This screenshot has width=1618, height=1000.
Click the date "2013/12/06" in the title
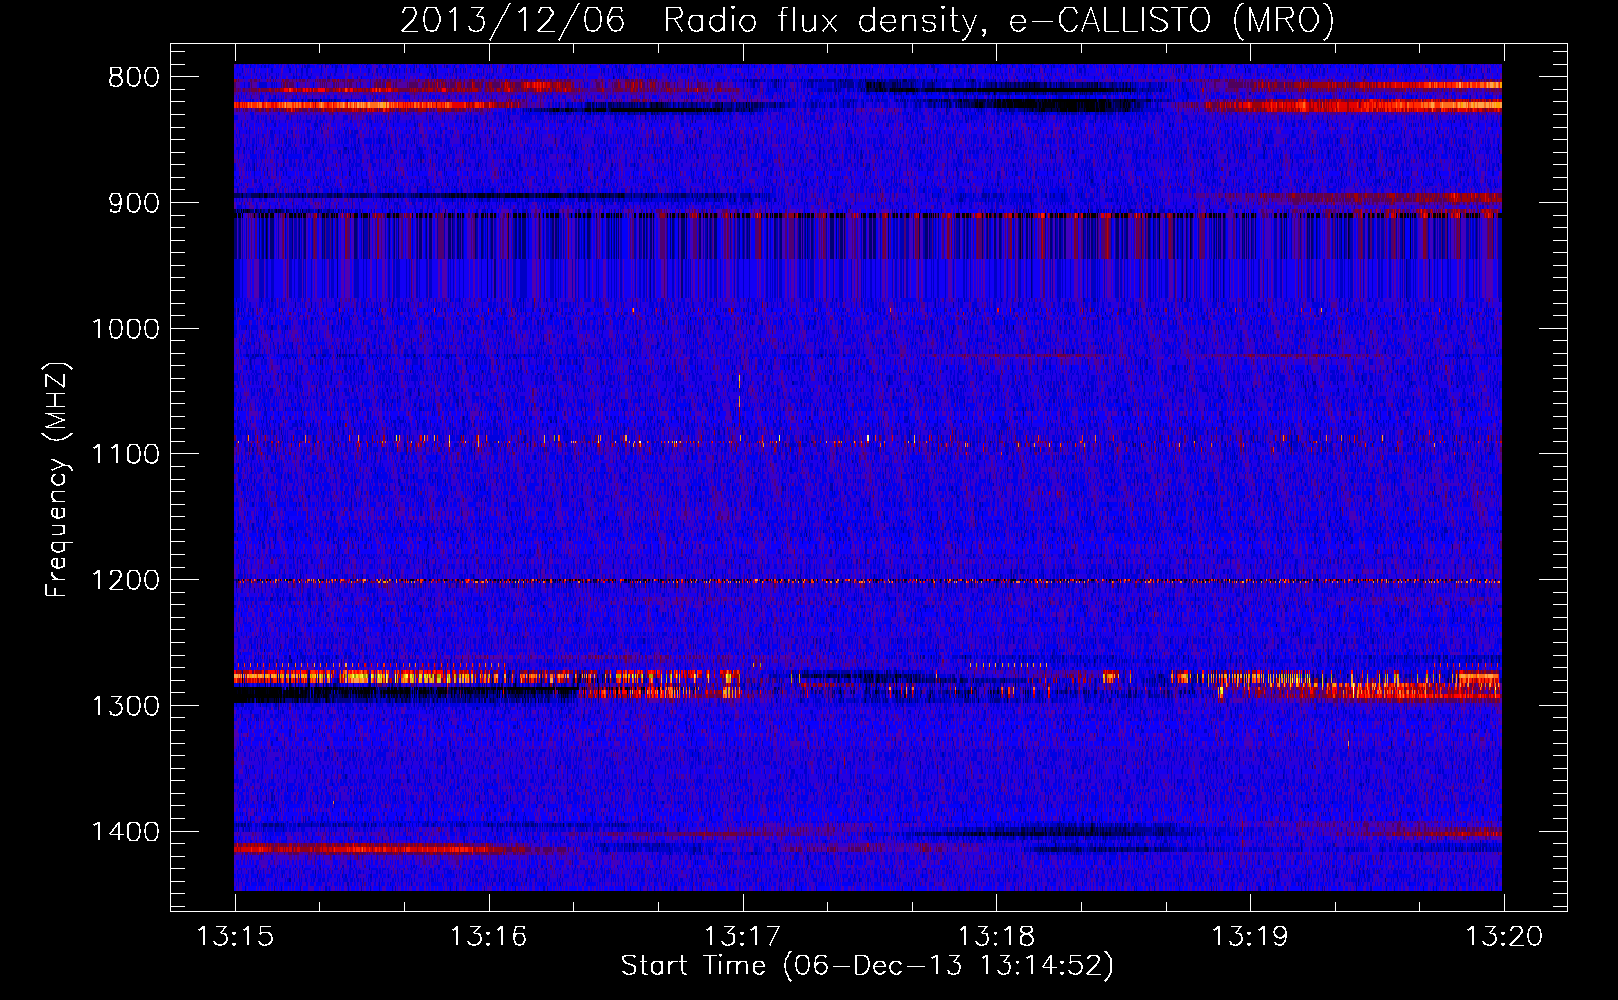[x=512, y=20]
